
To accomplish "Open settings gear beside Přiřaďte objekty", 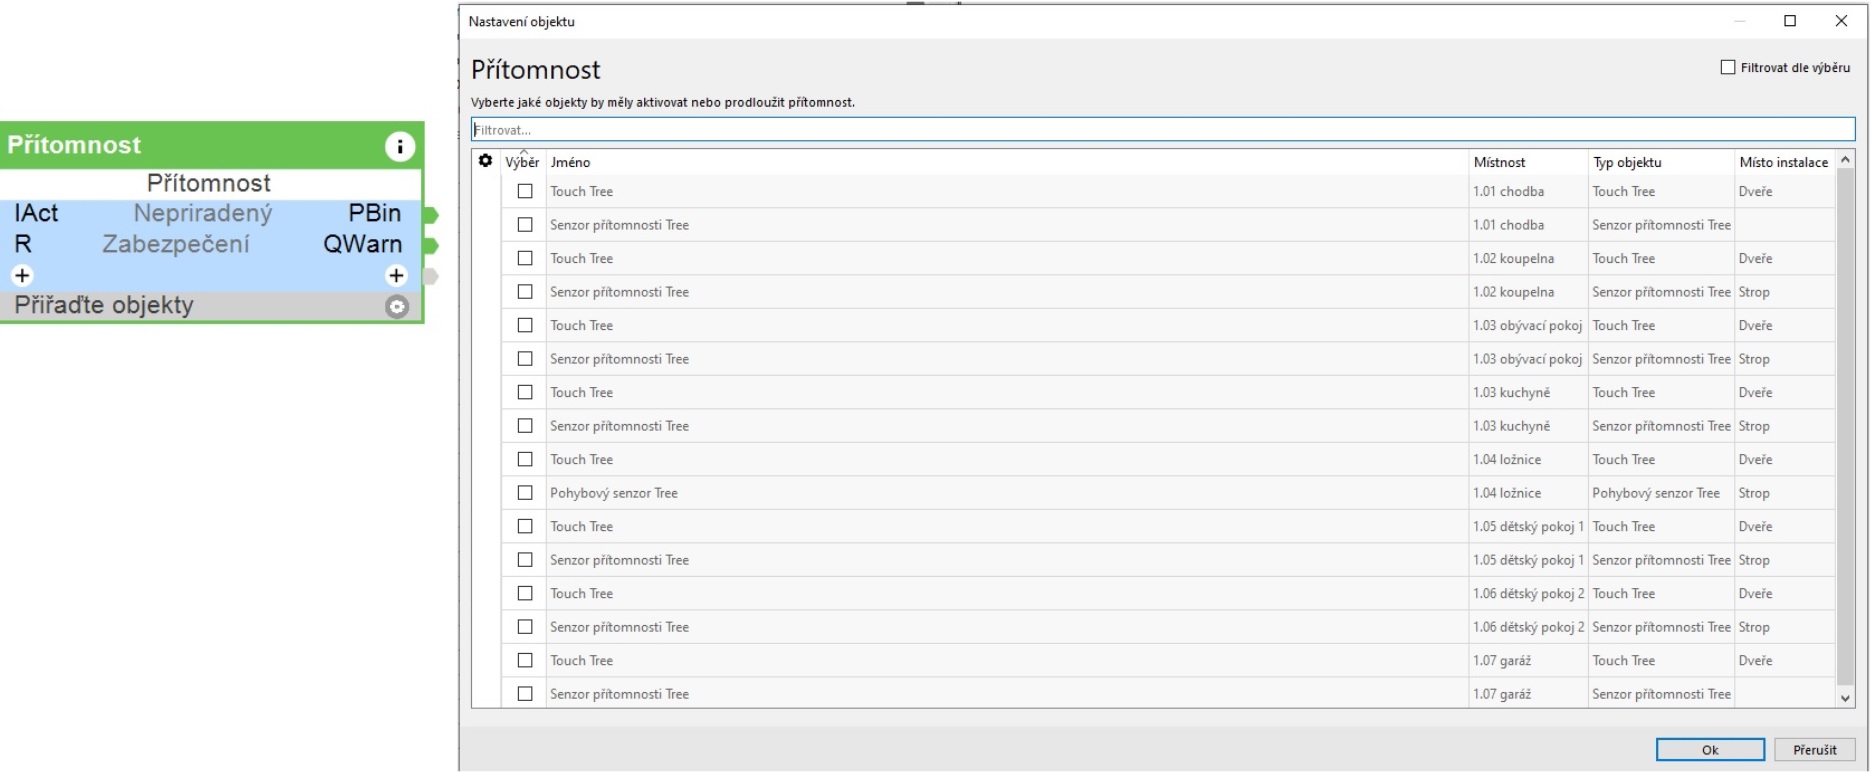I will click(397, 307).
